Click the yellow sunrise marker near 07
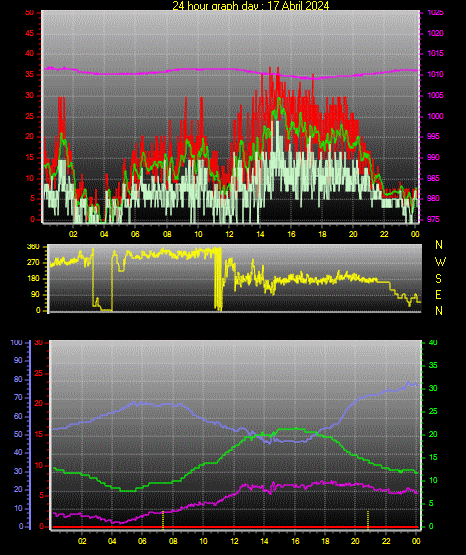466x555 pixels. (163, 520)
